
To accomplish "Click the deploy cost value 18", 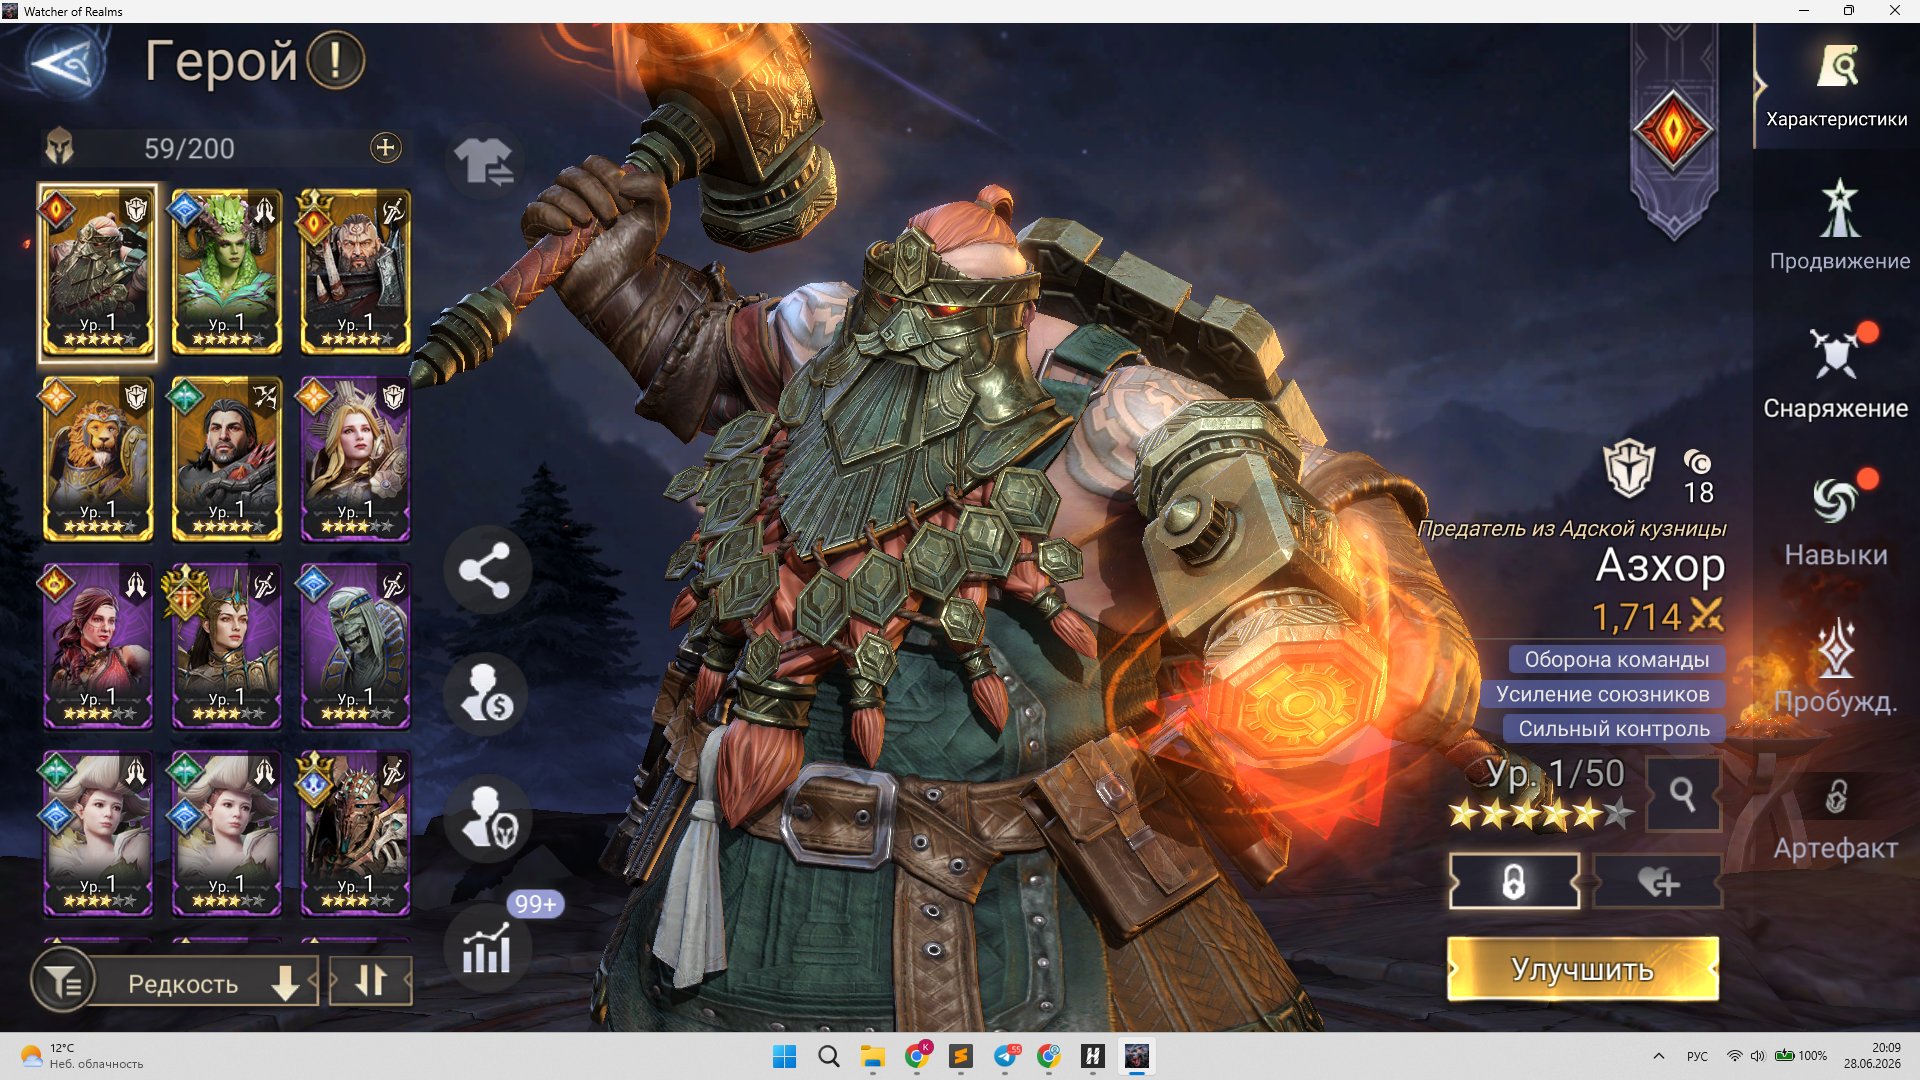I will click(1699, 492).
